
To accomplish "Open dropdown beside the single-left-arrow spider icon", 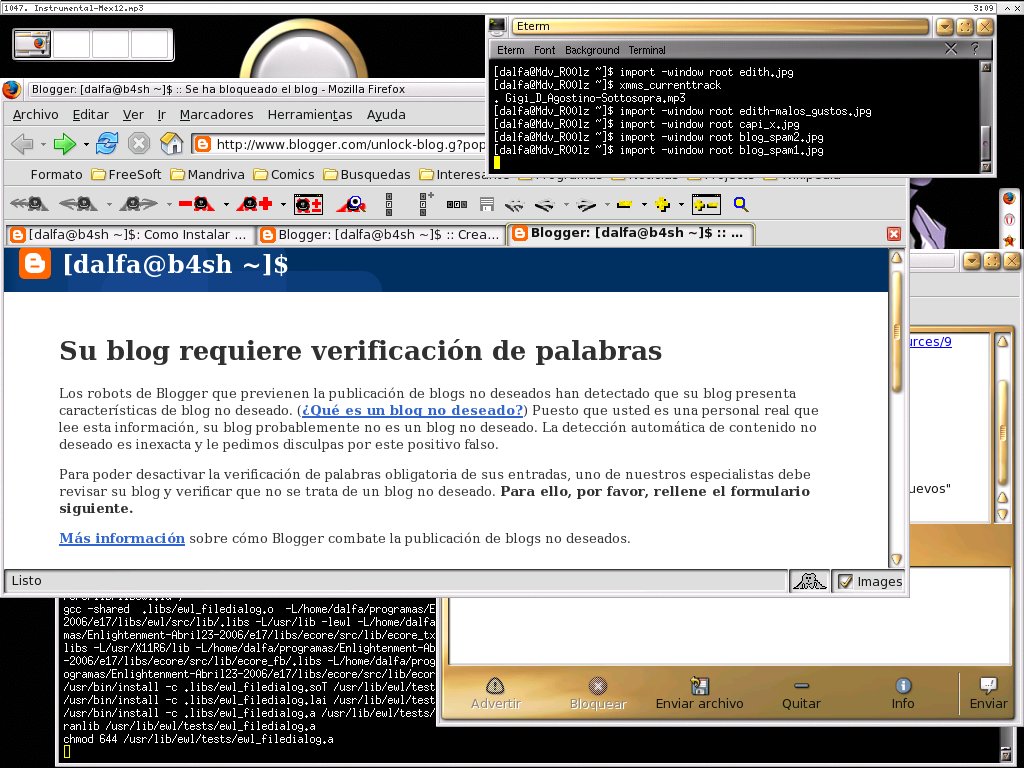I will click(x=108, y=204).
